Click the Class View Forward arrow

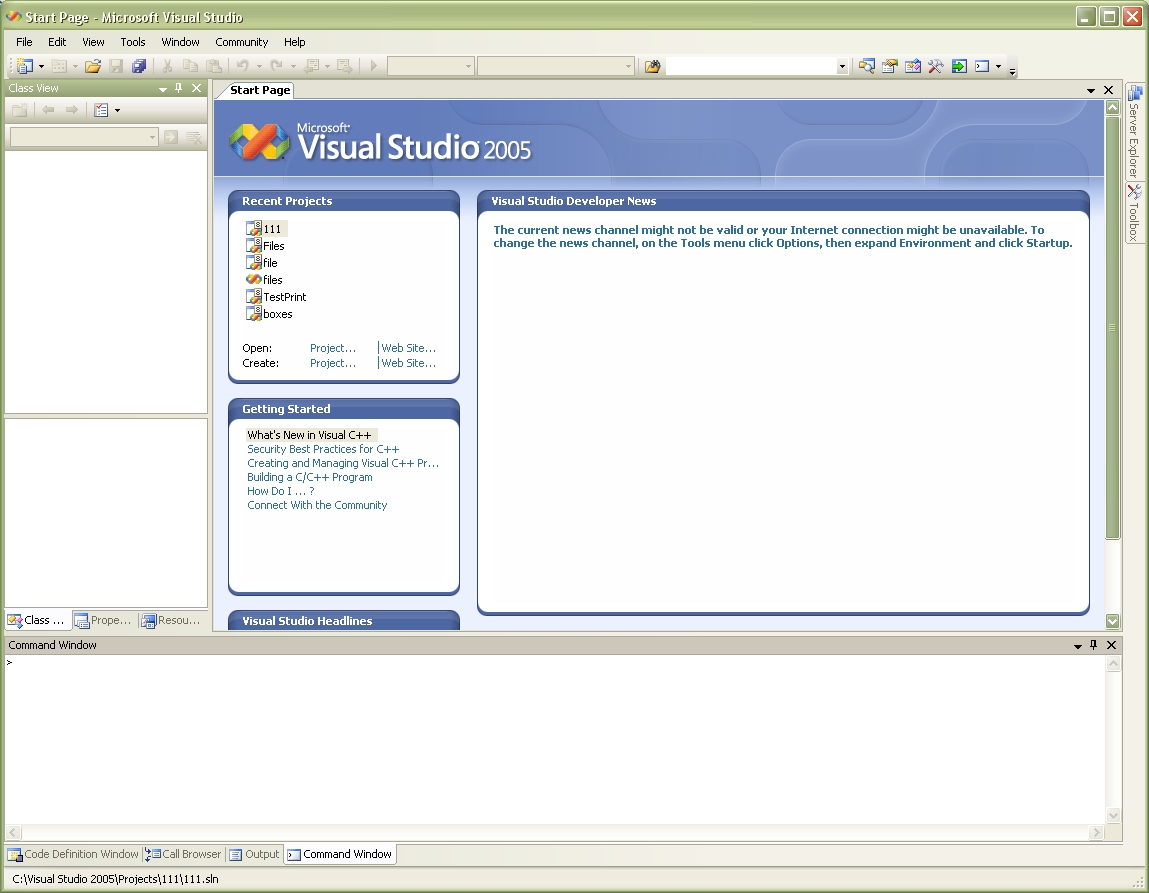click(x=71, y=110)
